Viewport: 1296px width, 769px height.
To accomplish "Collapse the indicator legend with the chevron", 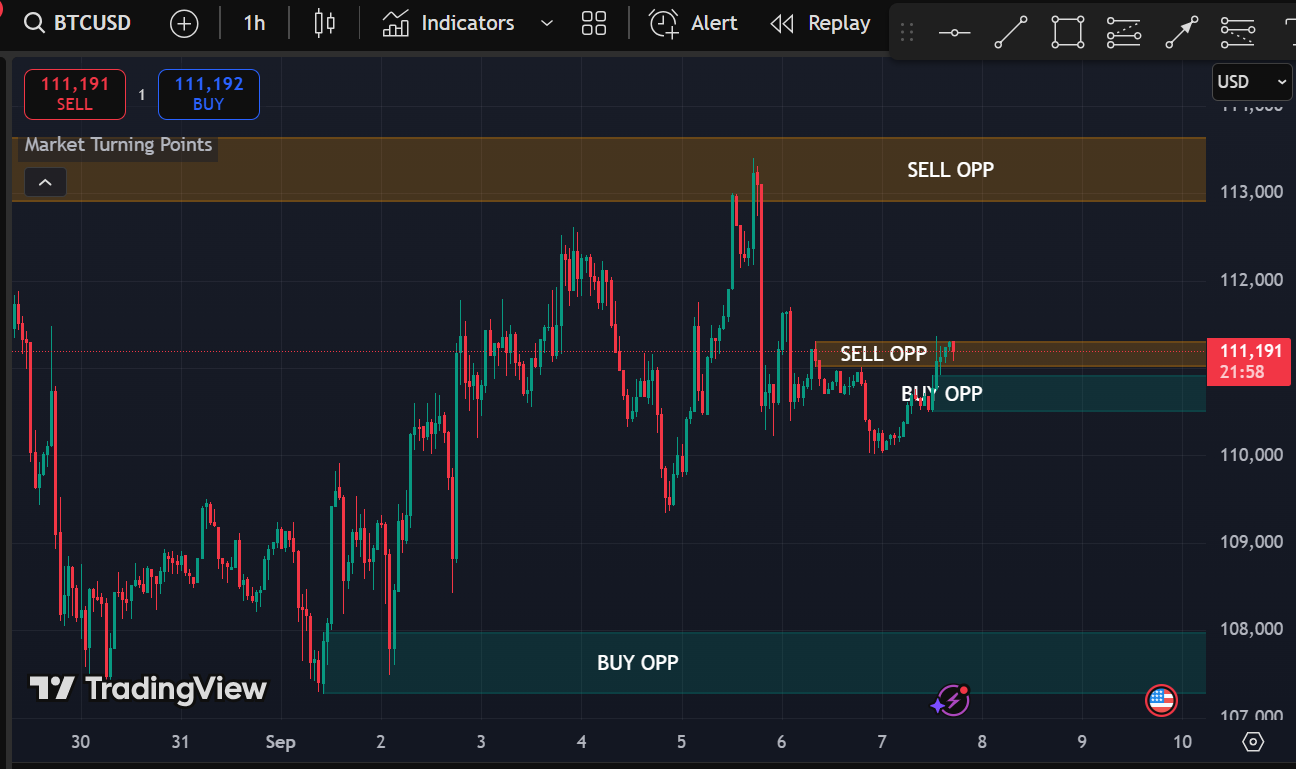I will pos(45,182).
